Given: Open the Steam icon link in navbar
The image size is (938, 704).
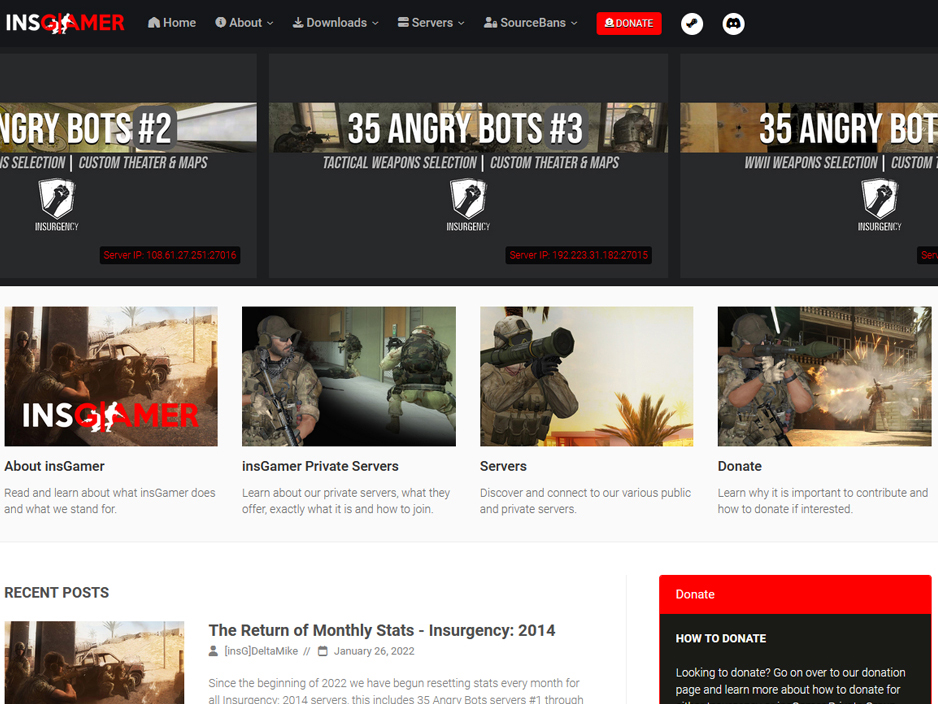Looking at the screenshot, I should [692, 23].
